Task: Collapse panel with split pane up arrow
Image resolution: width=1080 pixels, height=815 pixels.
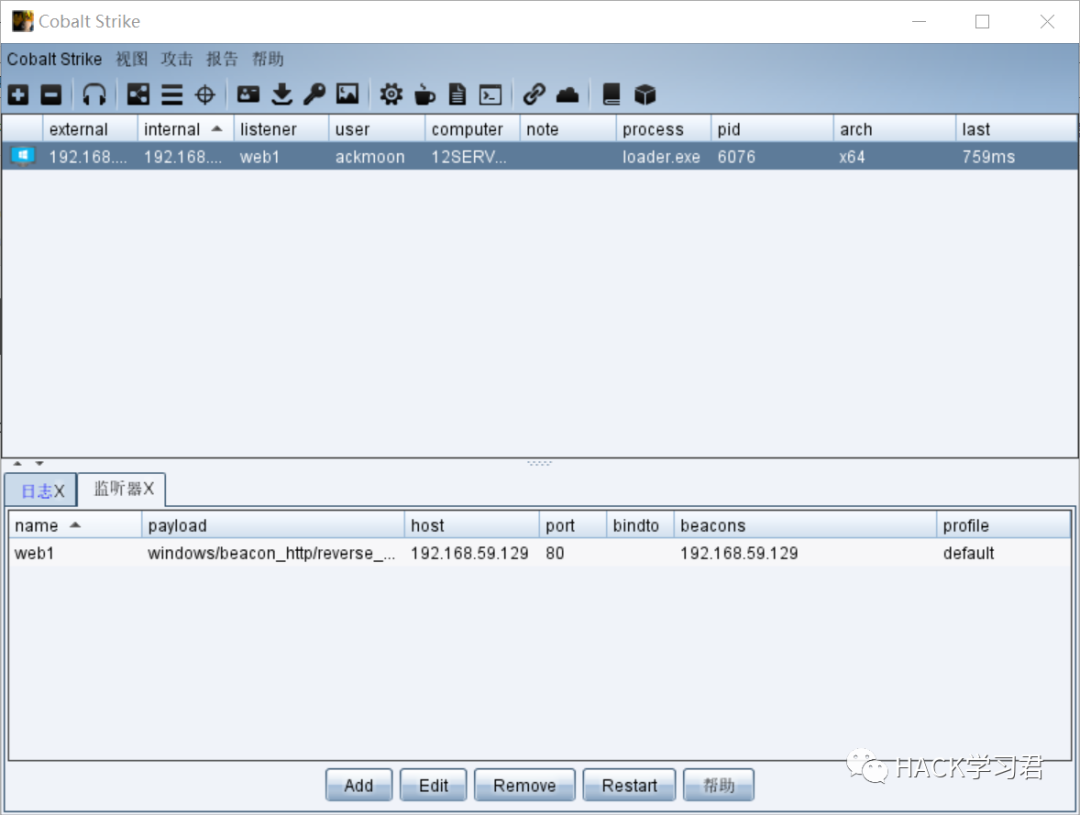Action: coord(18,463)
